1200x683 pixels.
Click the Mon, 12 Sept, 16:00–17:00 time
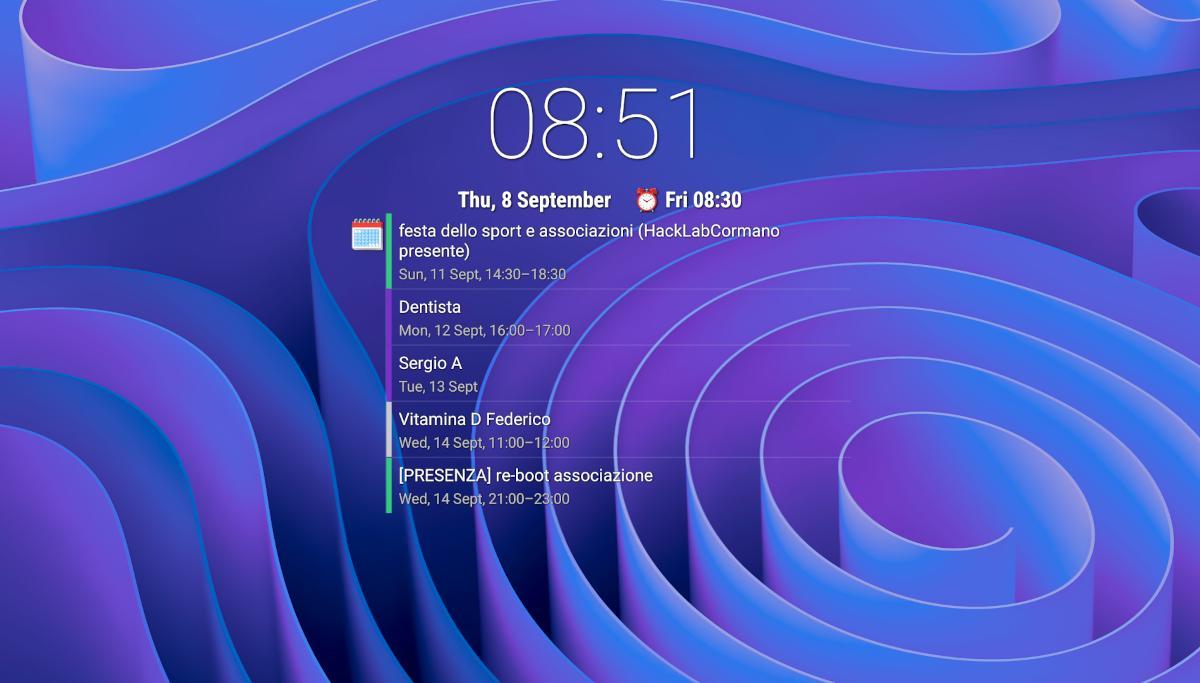click(x=484, y=330)
